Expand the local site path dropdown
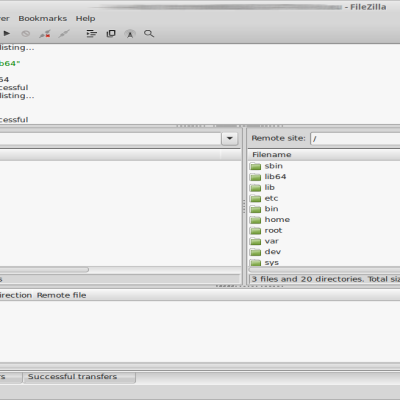 coord(230,138)
